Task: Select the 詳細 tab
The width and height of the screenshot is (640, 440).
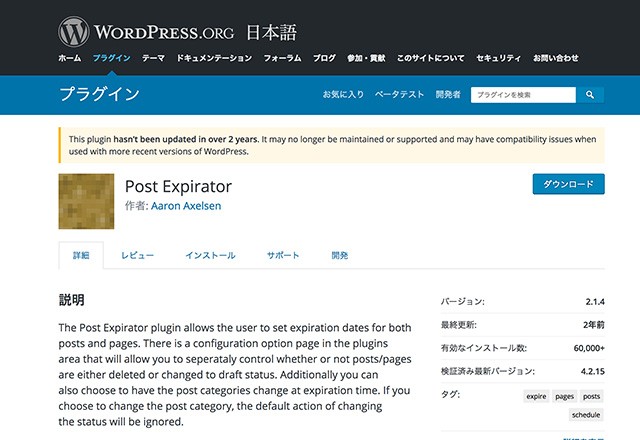Action: click(x=81, y=256)
